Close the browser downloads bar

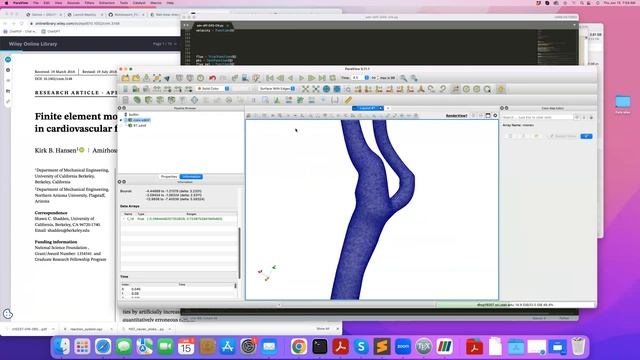click(x=338, y=329)
